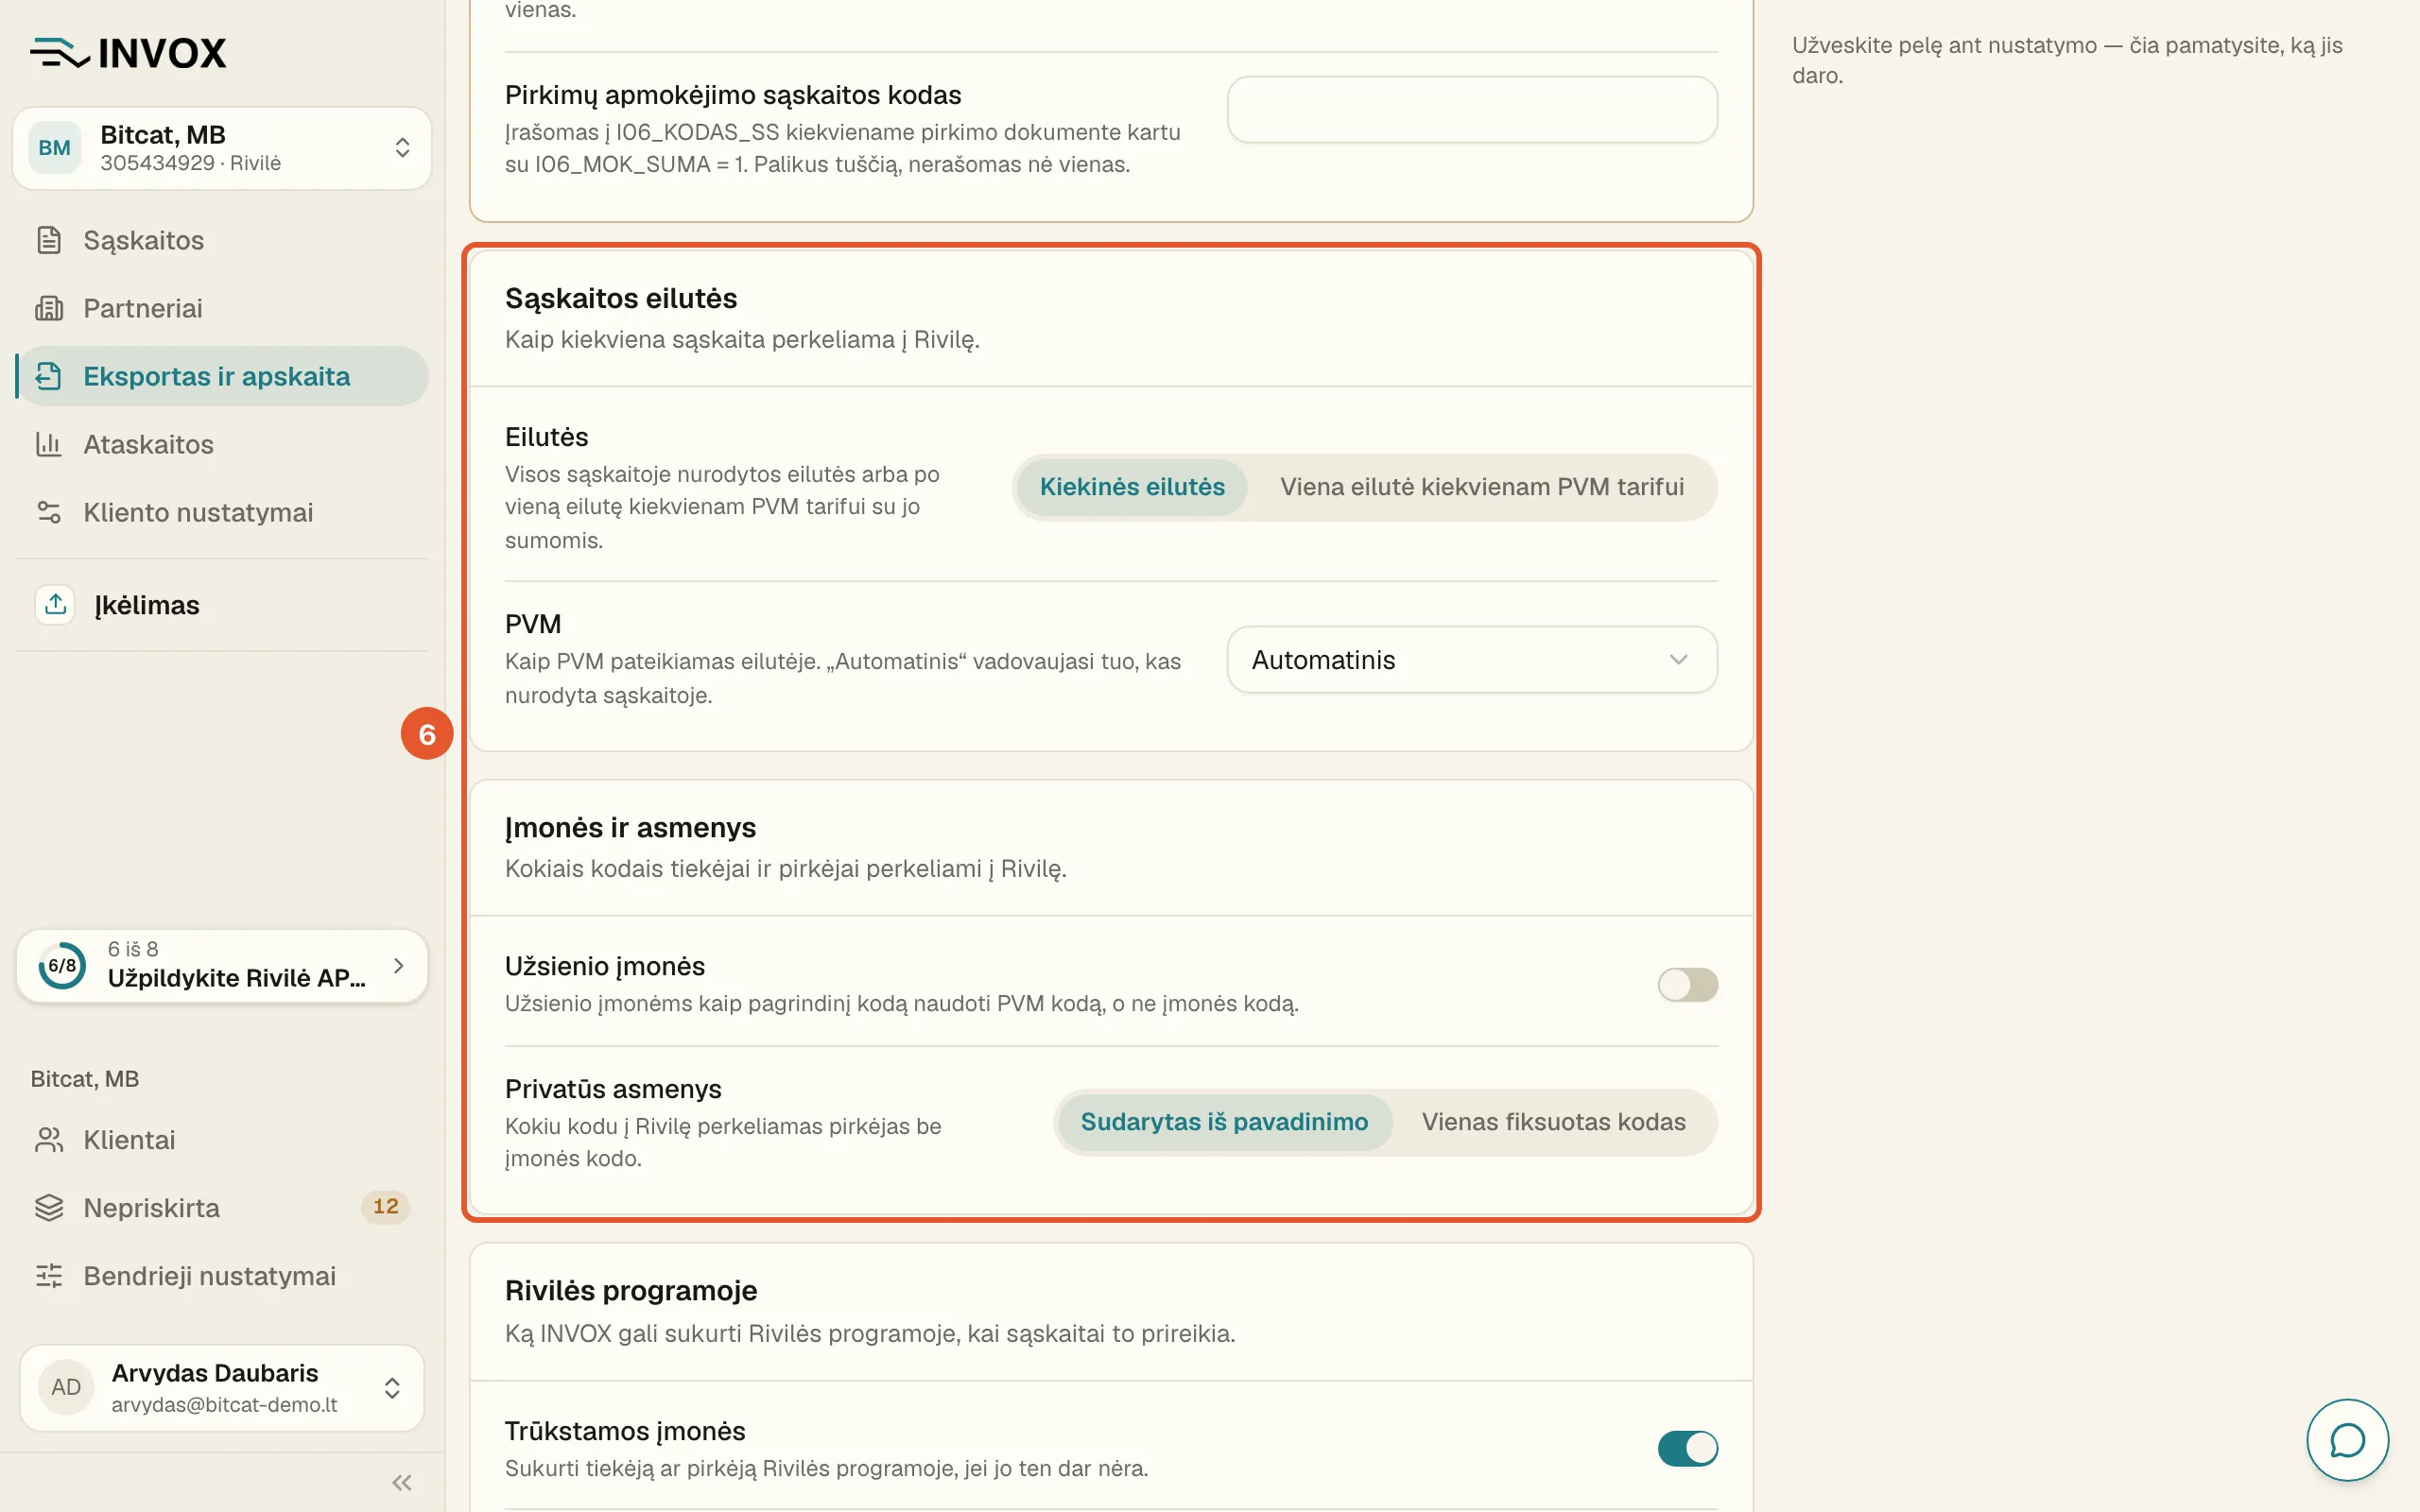Click the Įmonės ir asmenys heading
The width and height of the screenshot is (2420, 1512).
630,827
